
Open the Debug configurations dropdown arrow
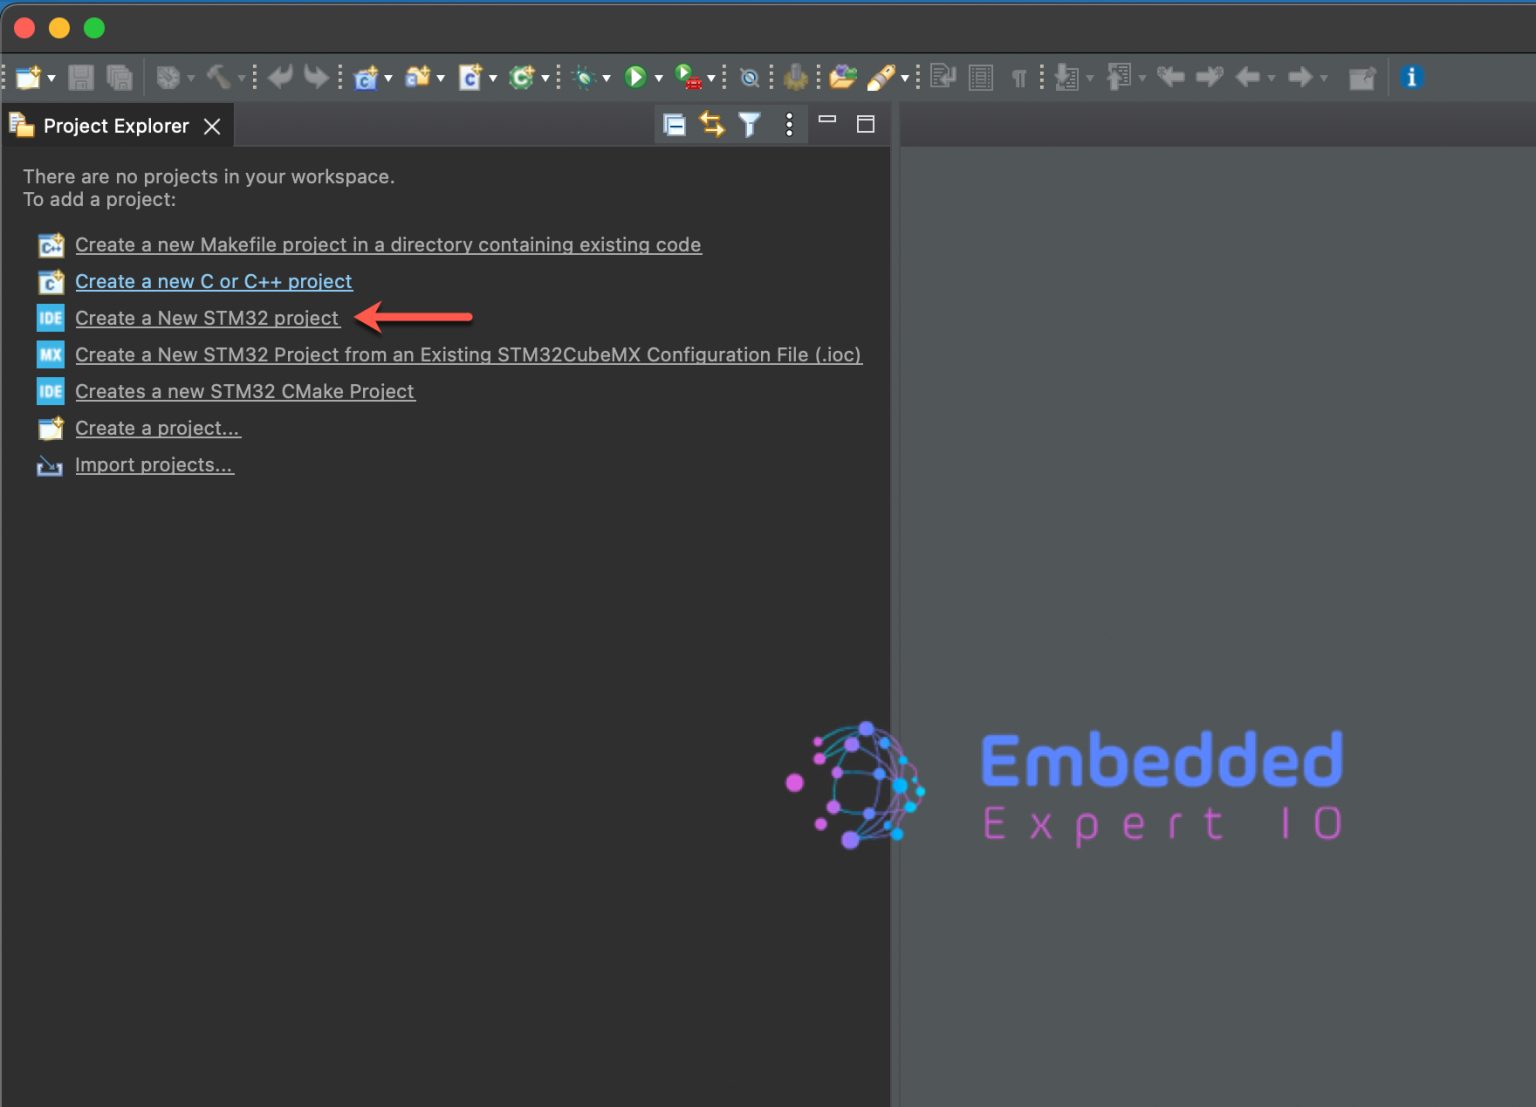point(604,77)
